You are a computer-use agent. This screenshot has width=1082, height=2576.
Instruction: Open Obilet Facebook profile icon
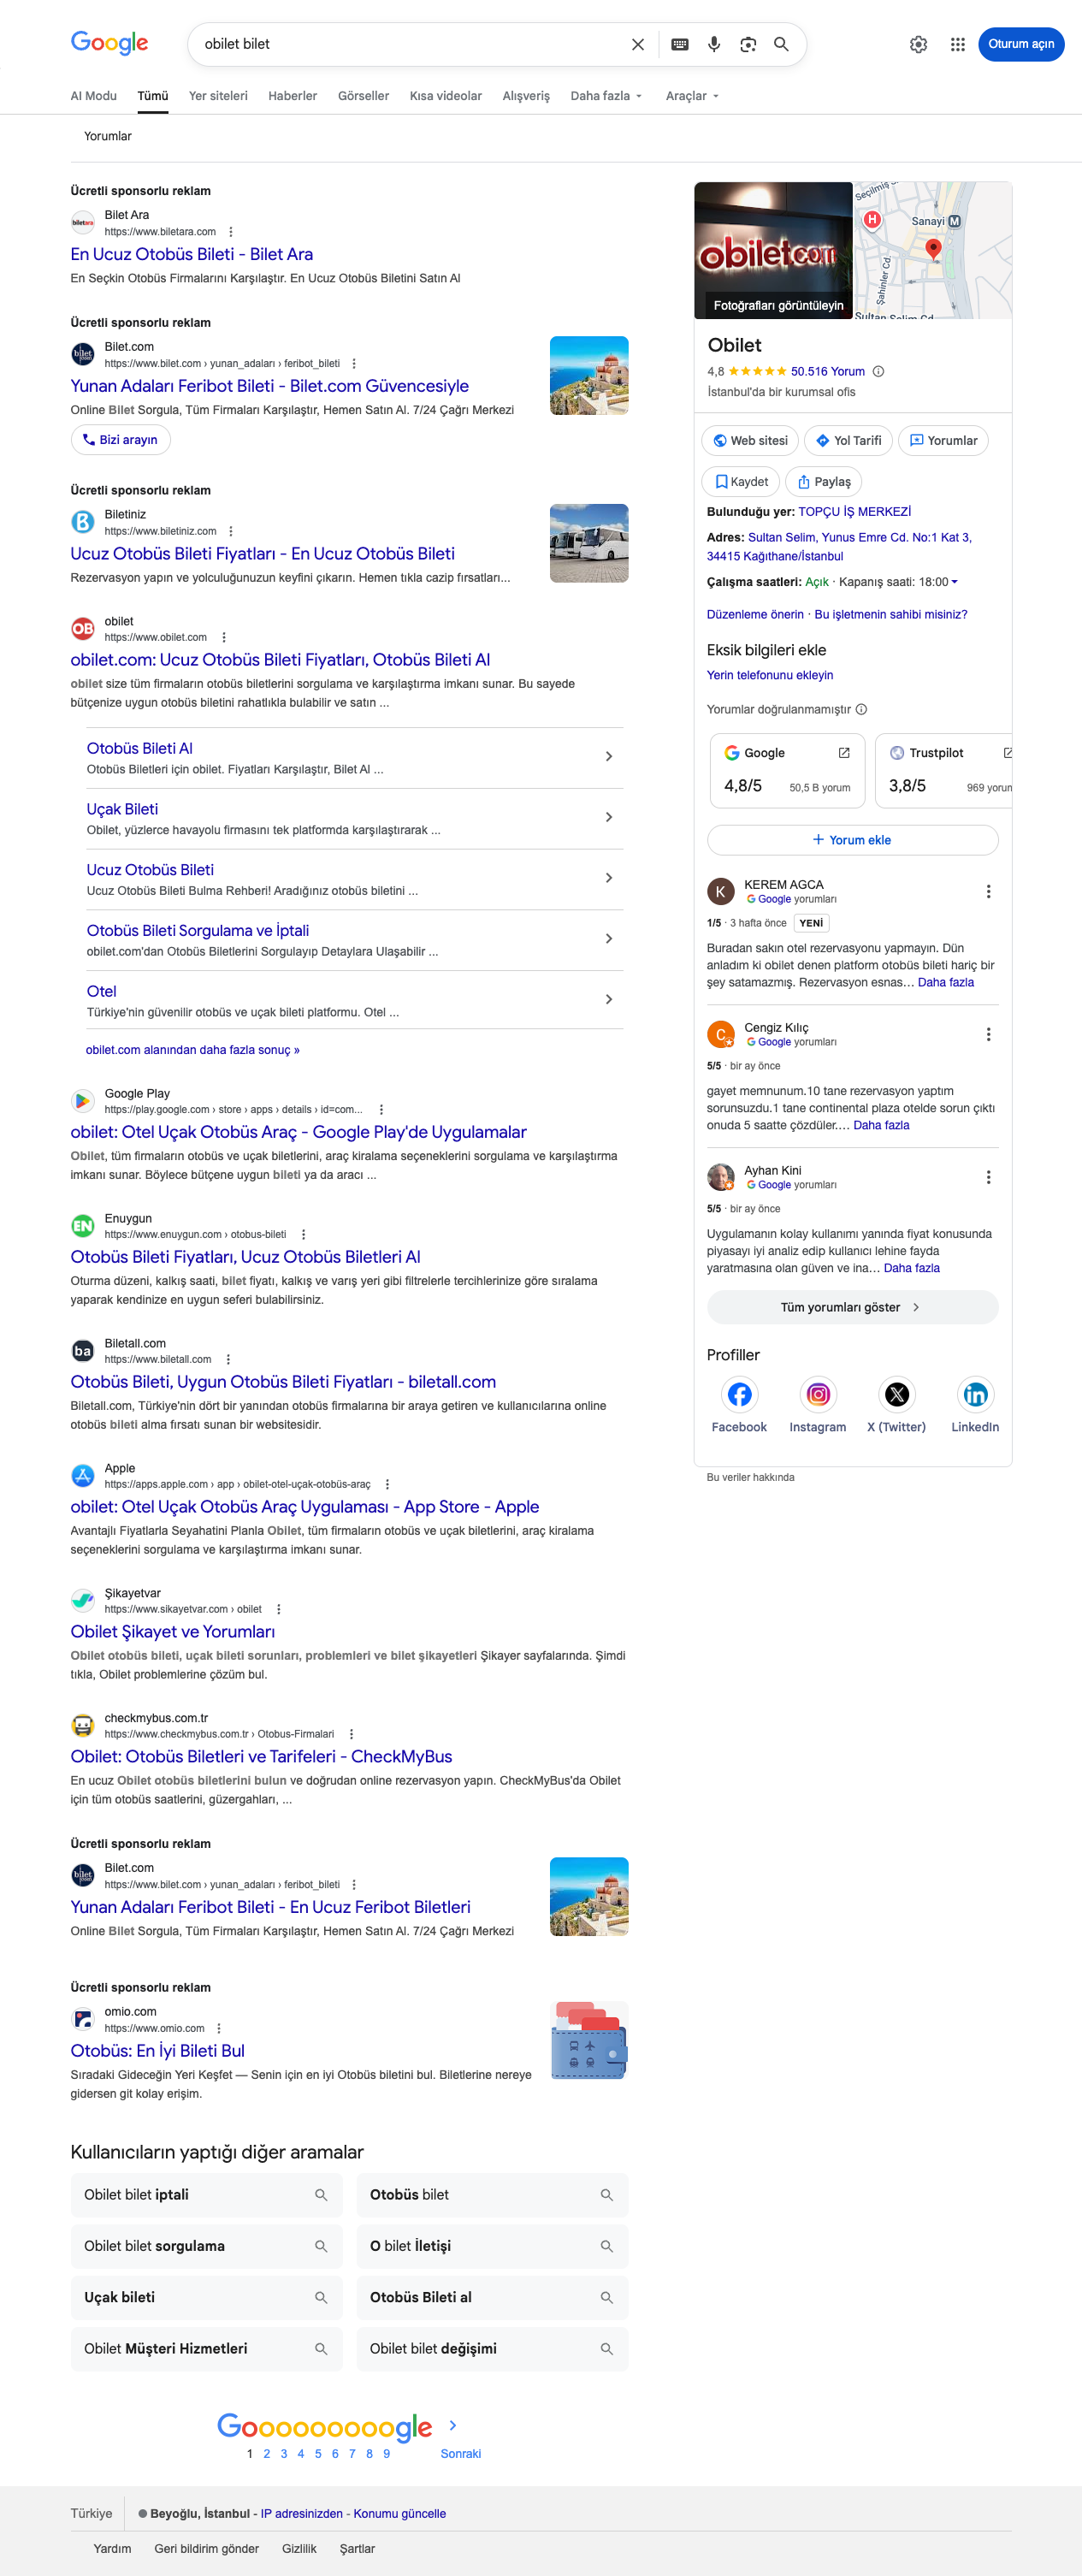739,1394
